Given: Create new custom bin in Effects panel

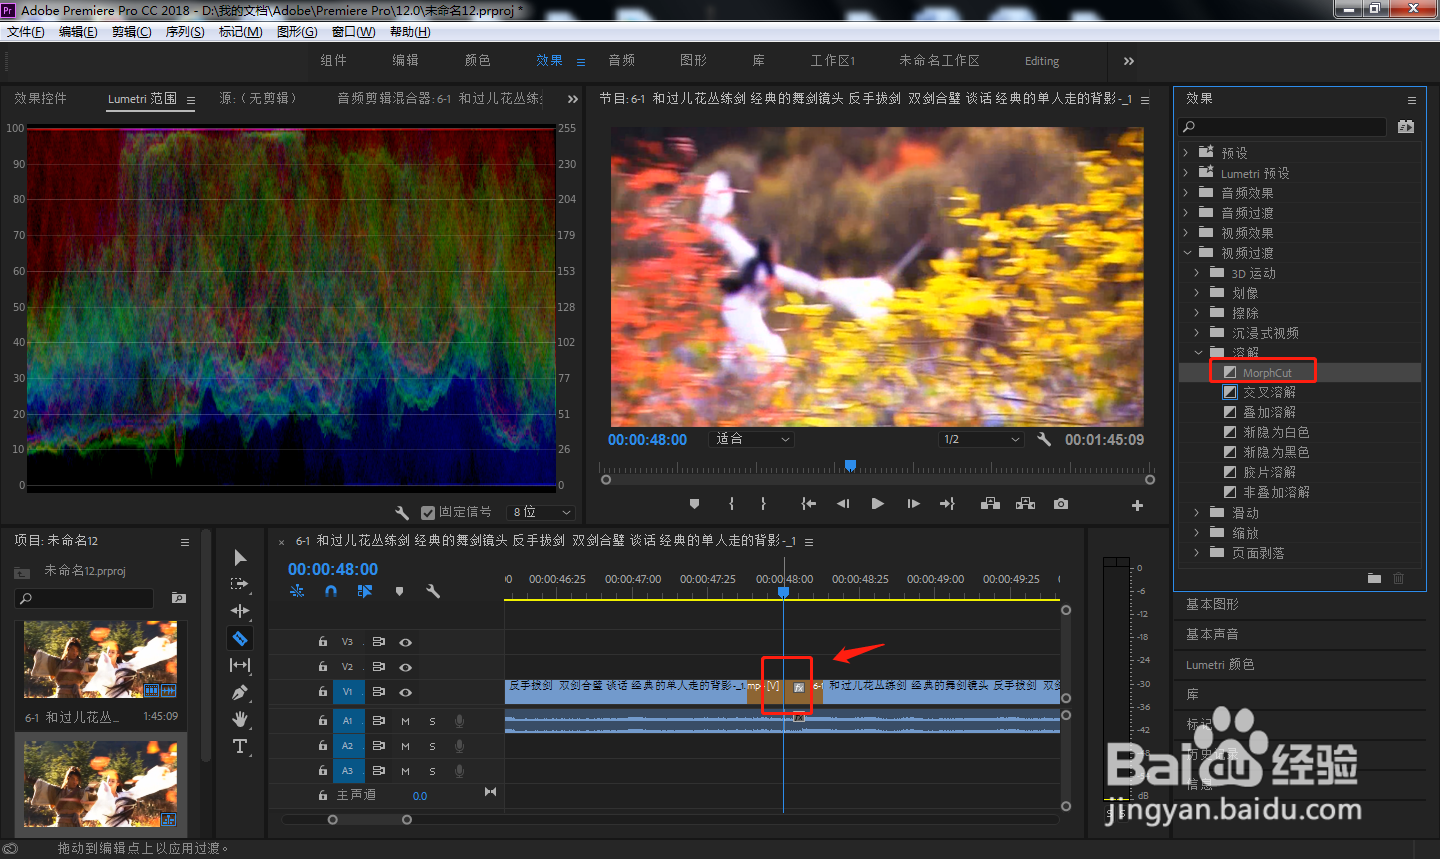Looking at the screenshot, I should point(1374,578).
